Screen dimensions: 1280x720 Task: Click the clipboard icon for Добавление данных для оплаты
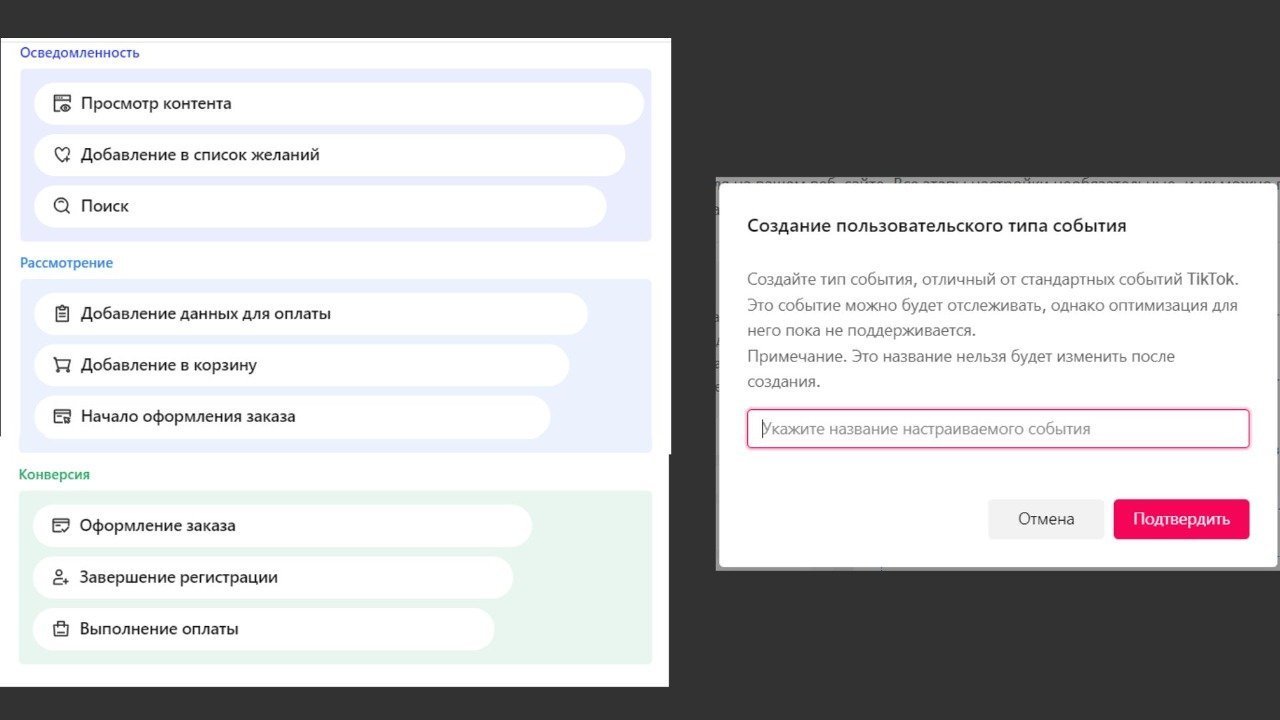tap(62, 314)
